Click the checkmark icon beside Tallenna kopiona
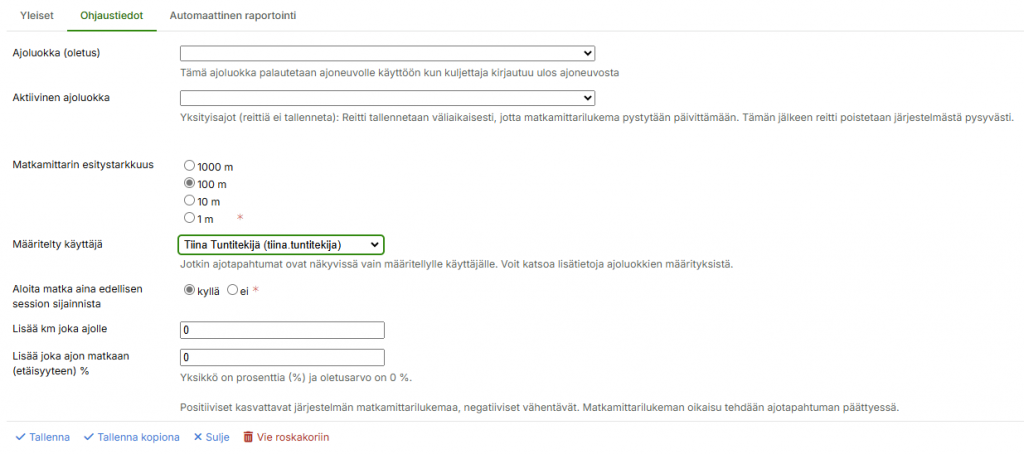Screen dimensions: 1024x454 pyautogui.click(x=88, y=437)
